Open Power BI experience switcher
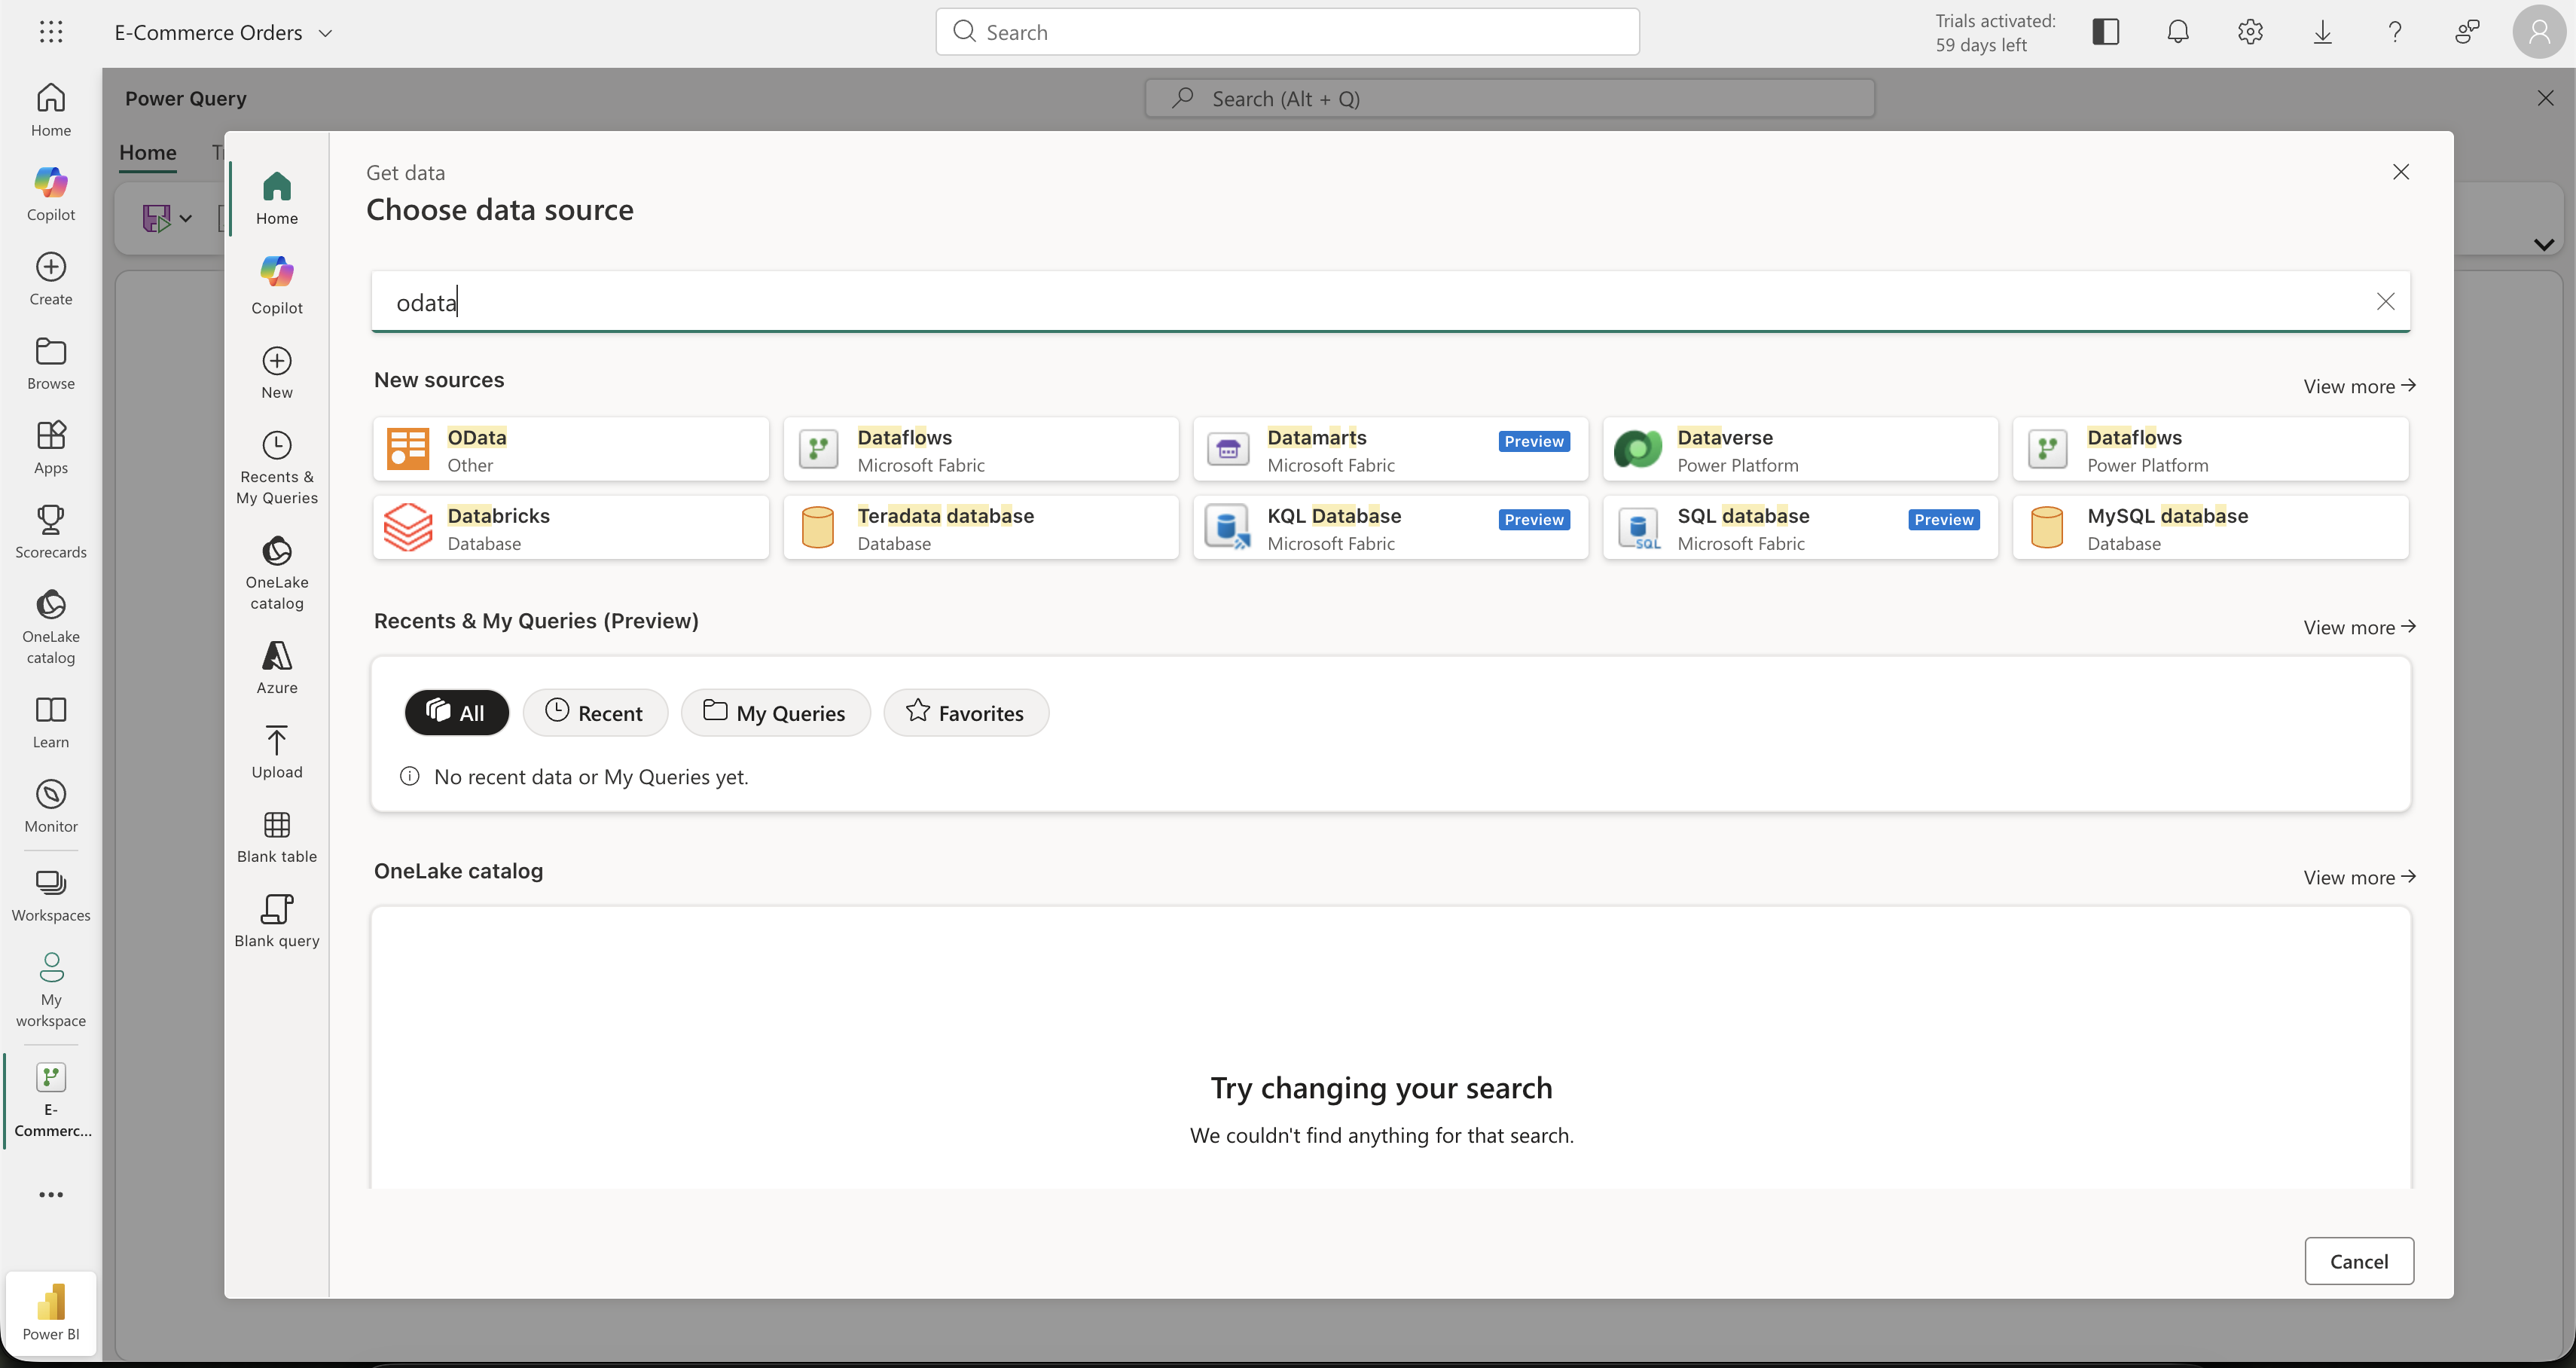The image size is (2576, 1368). 51,1312
